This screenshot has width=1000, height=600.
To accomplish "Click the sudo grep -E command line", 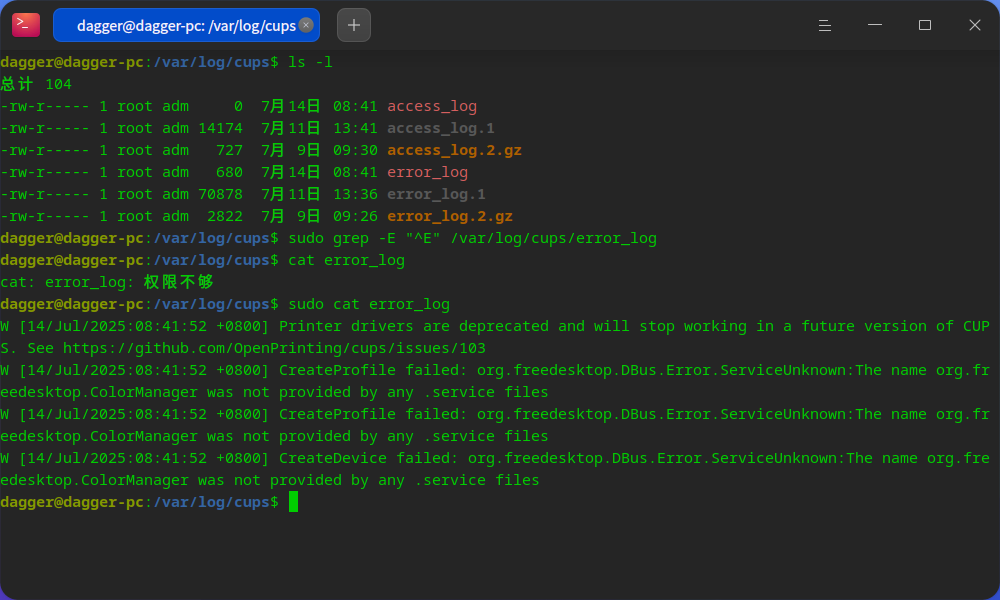I will (472, 238).
